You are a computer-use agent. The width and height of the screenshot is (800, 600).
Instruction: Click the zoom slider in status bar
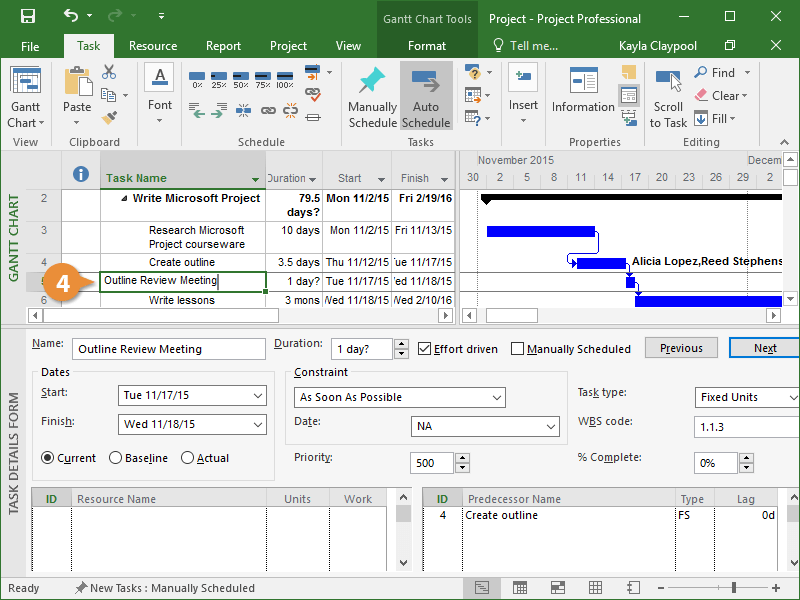(734, 588)
